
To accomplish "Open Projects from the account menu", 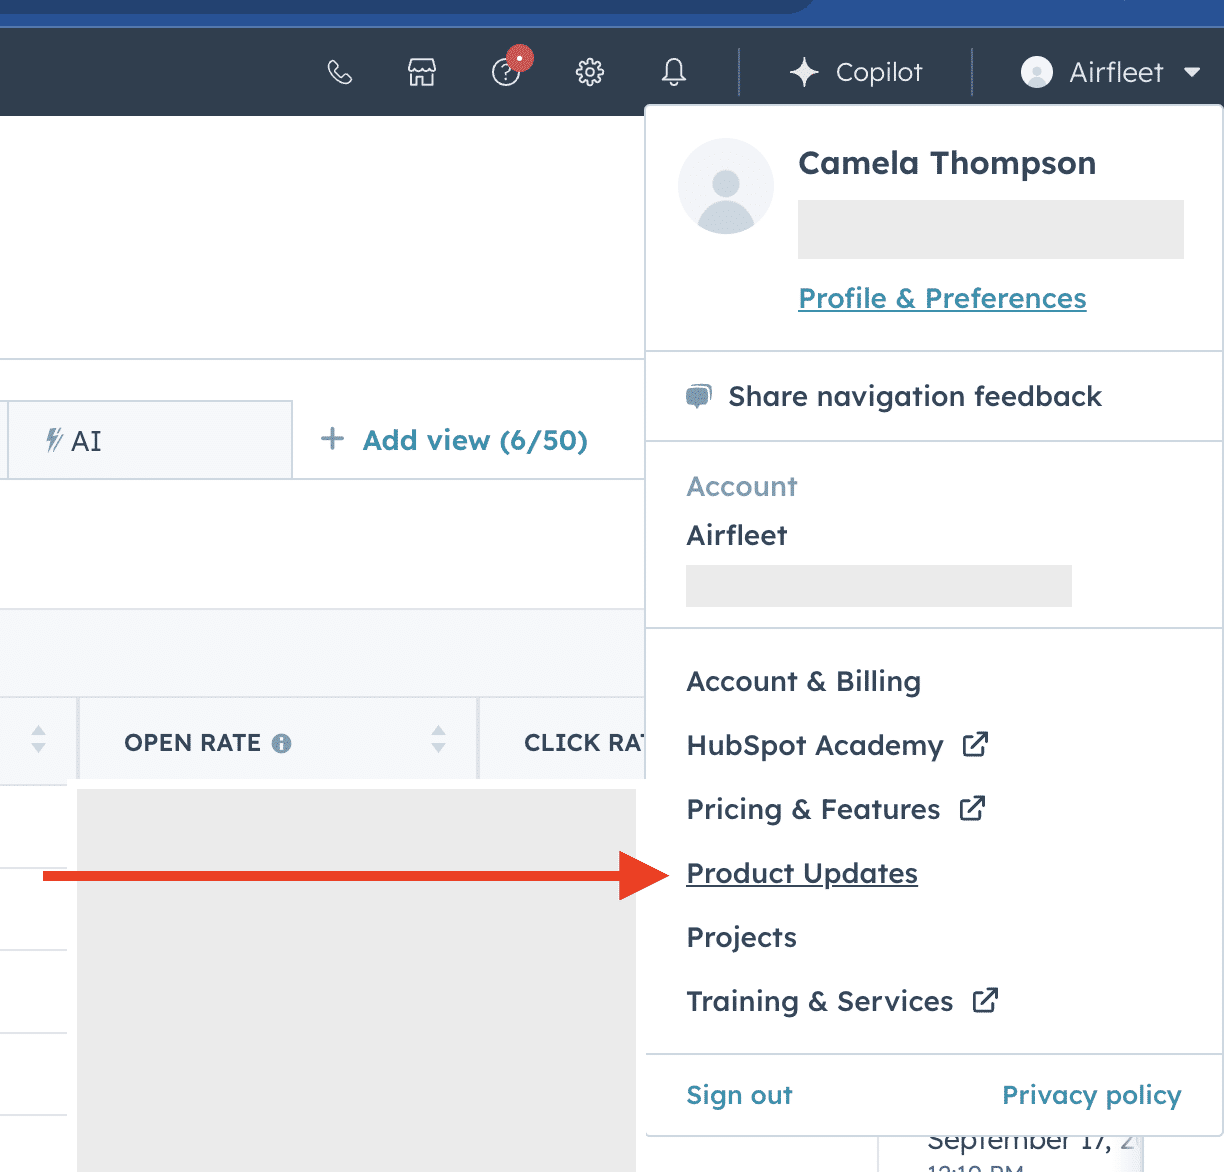I will pos(742,937).
